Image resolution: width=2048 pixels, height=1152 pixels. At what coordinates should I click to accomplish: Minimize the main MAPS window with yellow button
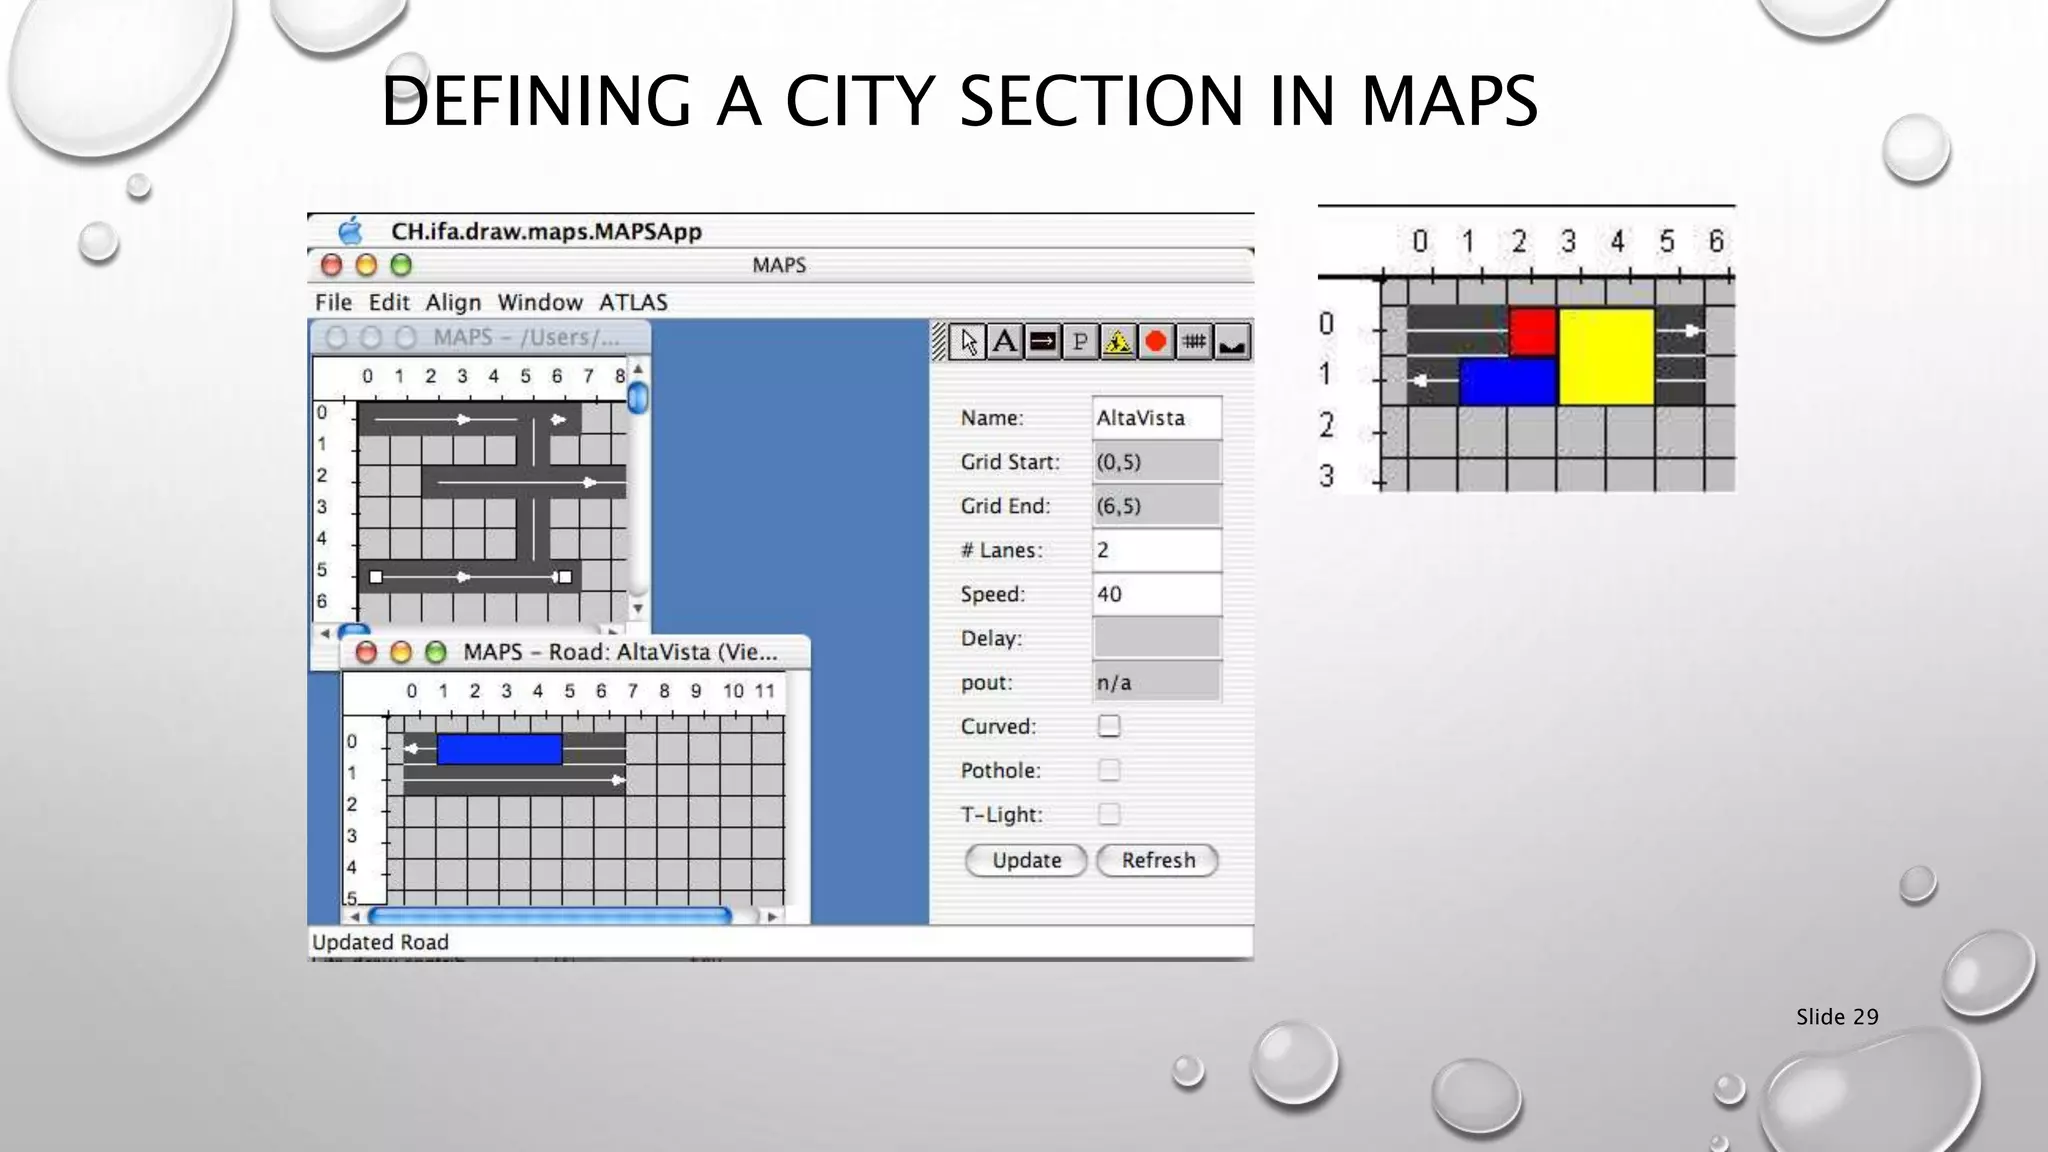(x=366, y=265)
